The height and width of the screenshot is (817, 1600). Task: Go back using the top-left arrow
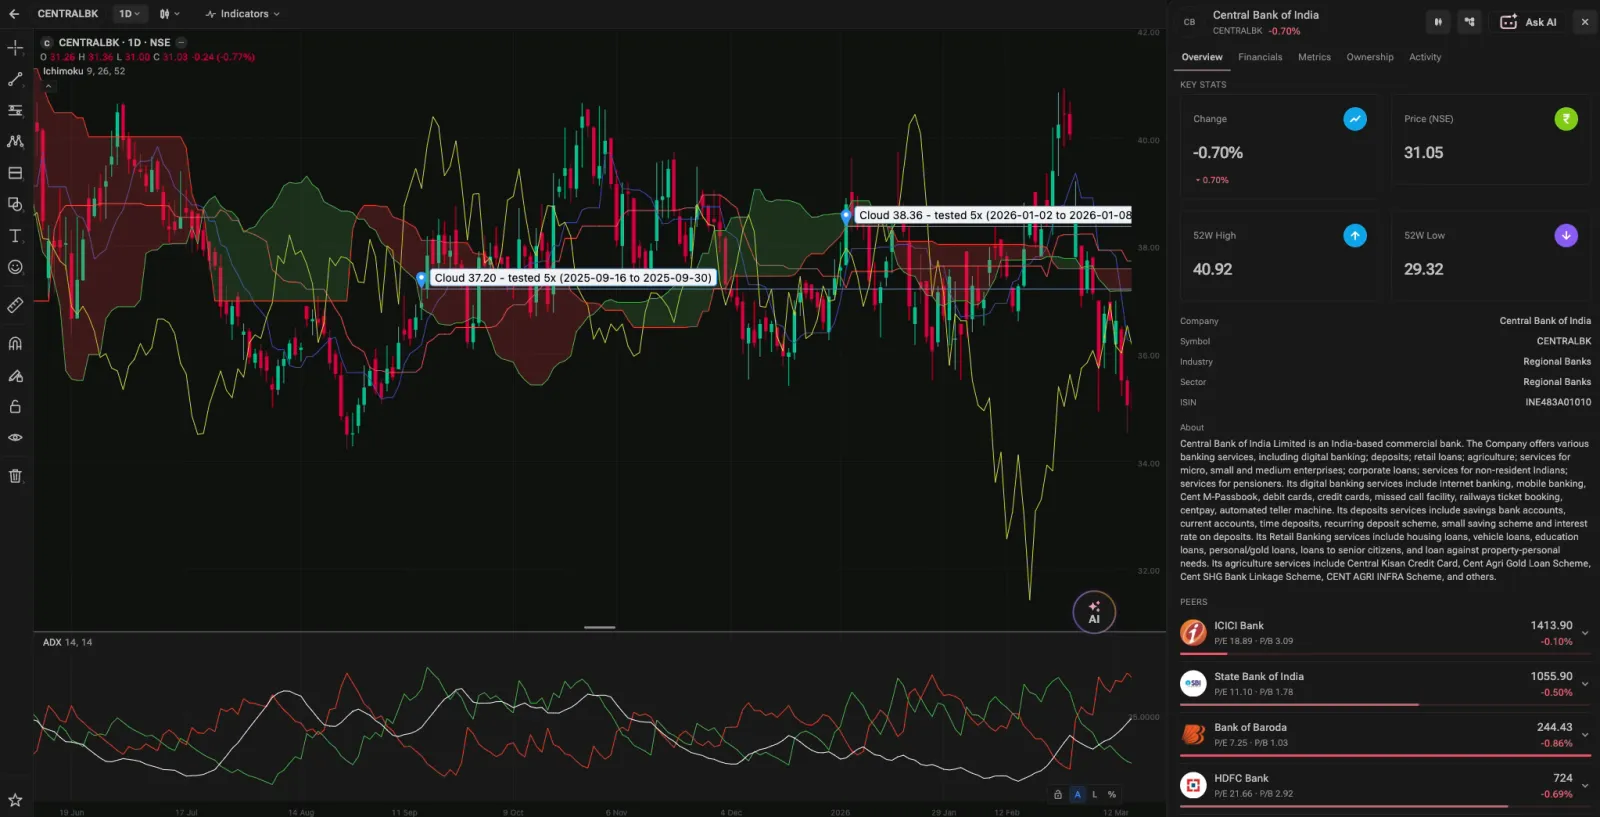14,14
